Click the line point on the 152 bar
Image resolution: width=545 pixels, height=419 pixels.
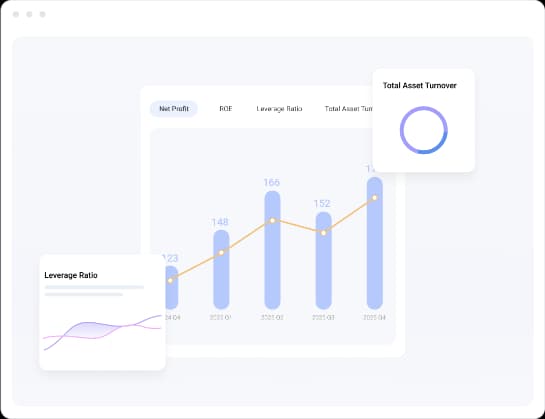pos(324,233)
